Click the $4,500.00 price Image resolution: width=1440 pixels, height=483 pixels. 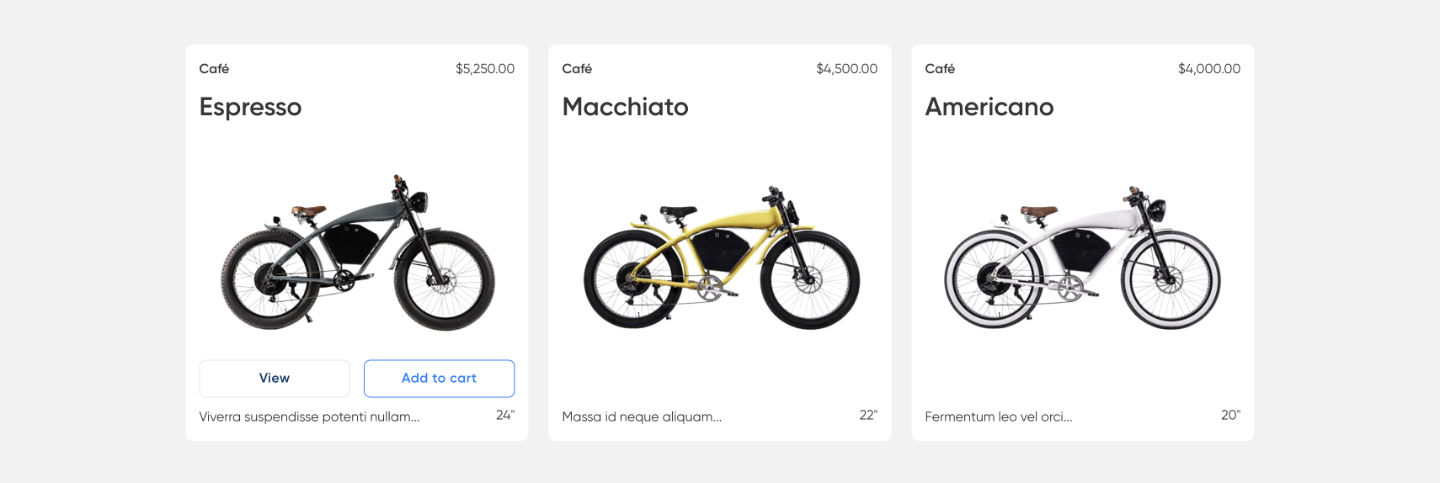(x=846, y=69)
